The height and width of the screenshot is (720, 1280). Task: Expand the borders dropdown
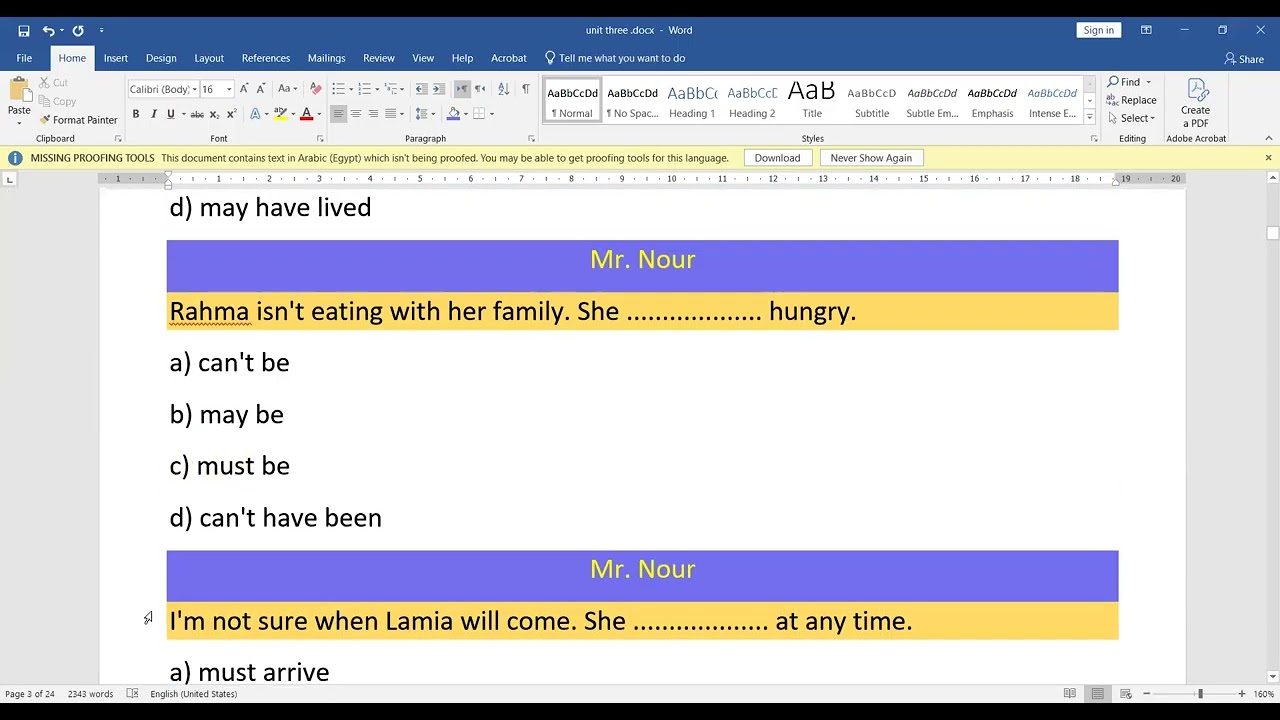tap(492, 114)
